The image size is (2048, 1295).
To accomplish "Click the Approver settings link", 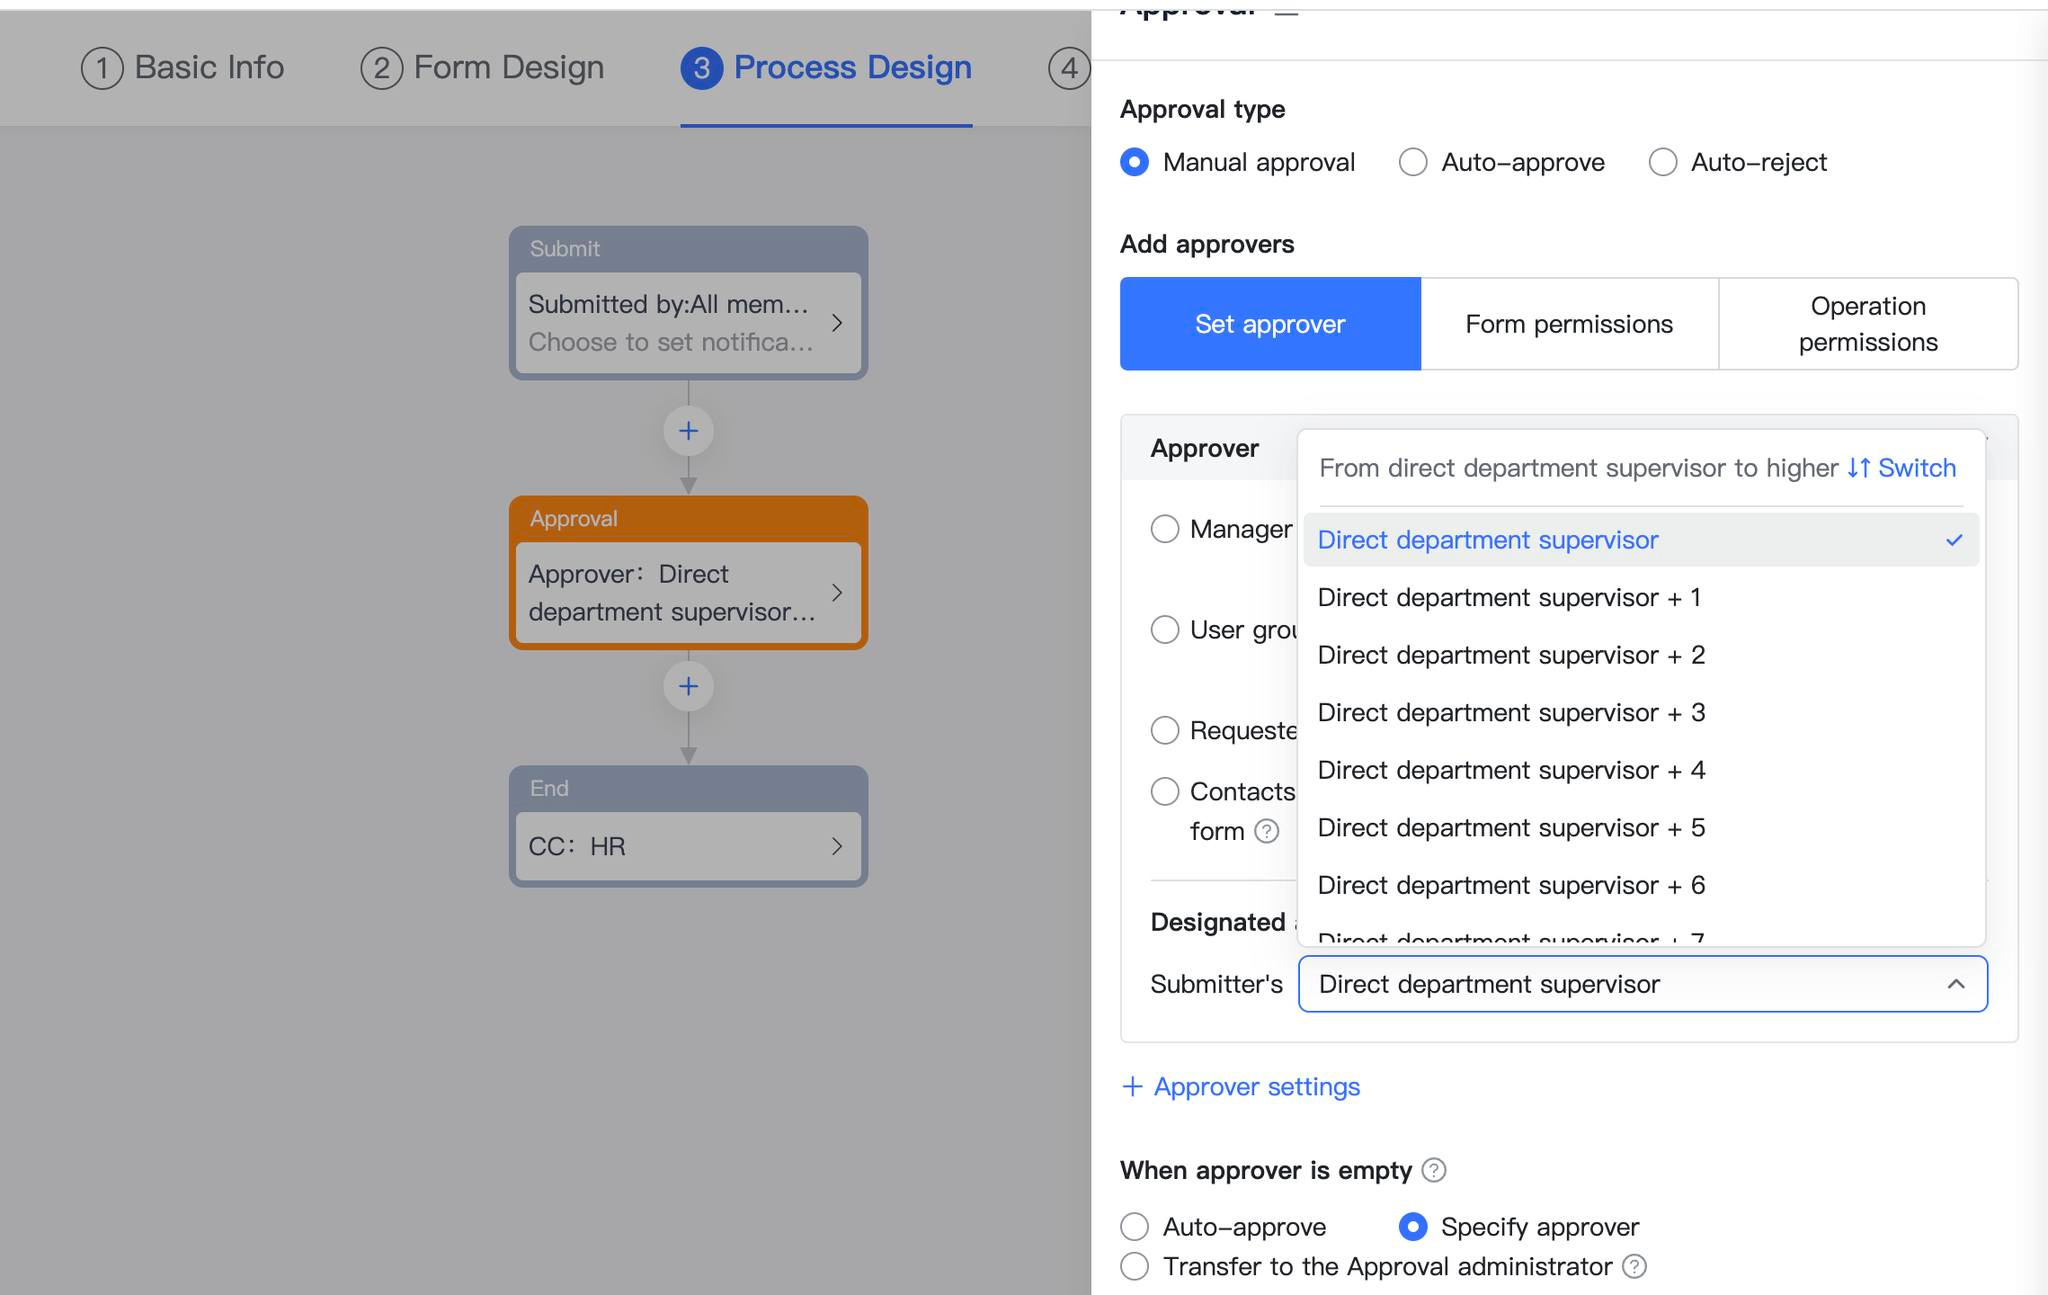I will point(1257,1087).
